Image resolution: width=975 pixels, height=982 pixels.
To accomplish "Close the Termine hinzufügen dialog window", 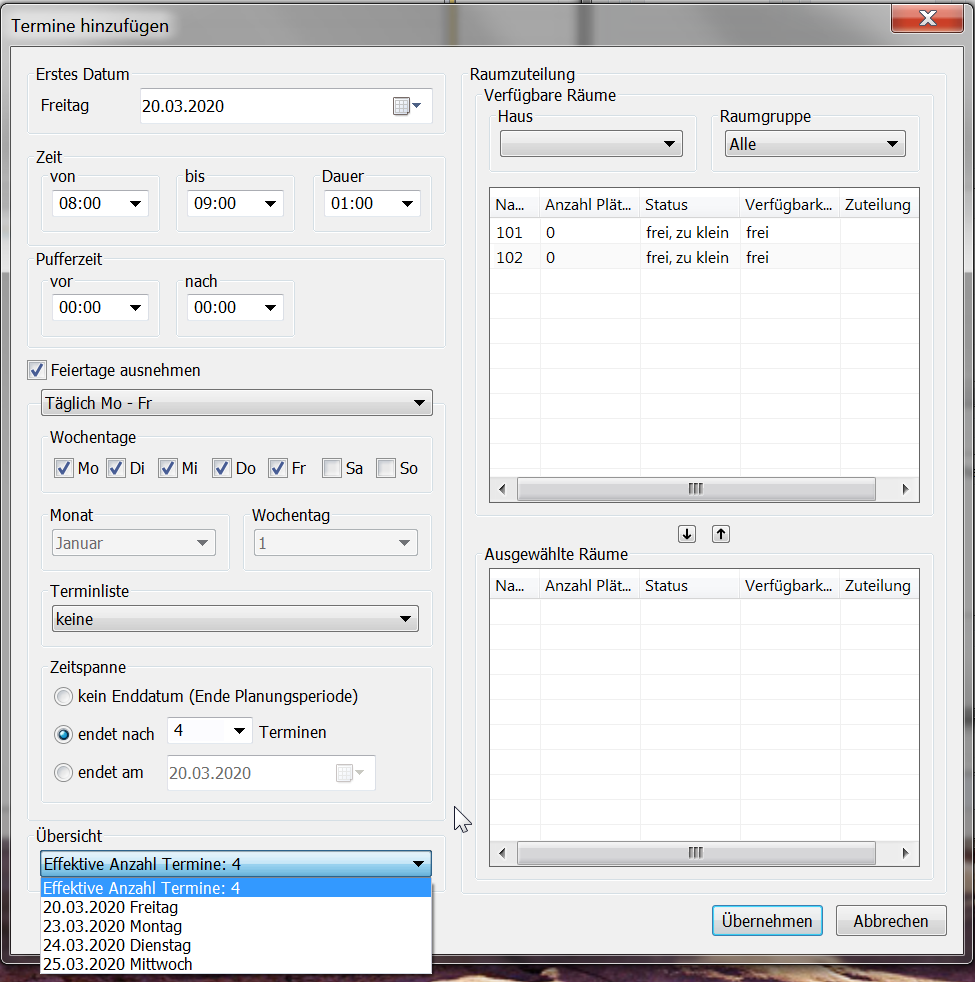I will 927,19.
